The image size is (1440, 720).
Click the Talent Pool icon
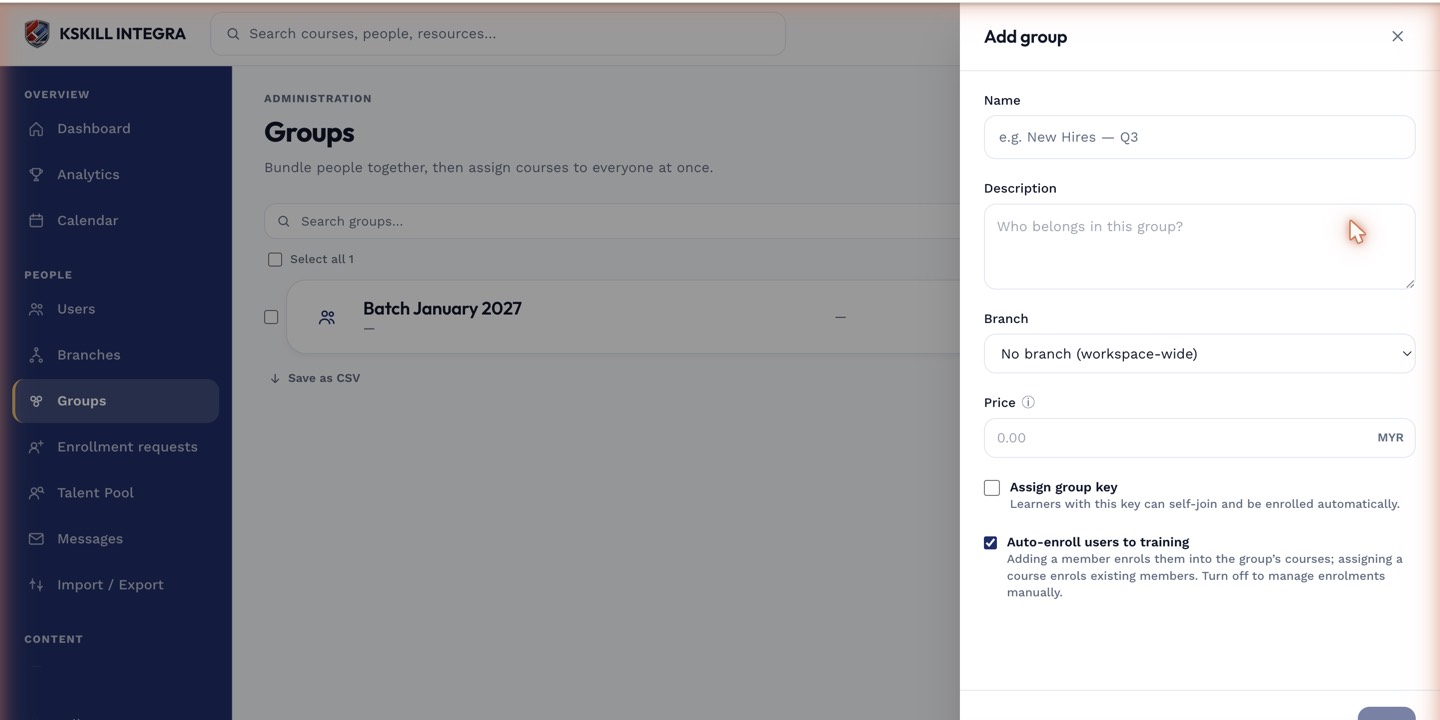coord(36,493)
